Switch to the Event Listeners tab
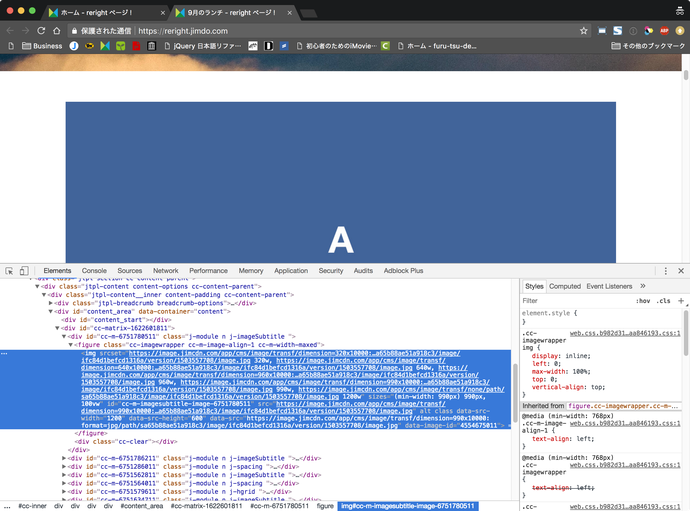 (x=609, y=286)
